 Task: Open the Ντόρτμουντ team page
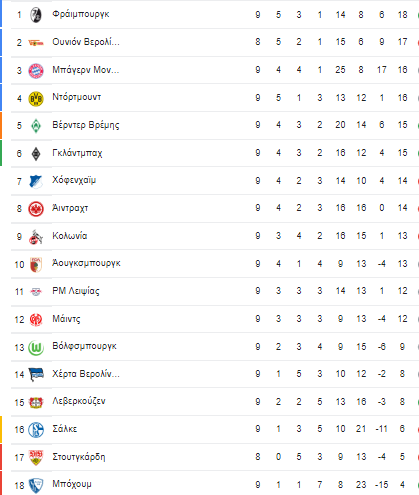pos(77,97)
